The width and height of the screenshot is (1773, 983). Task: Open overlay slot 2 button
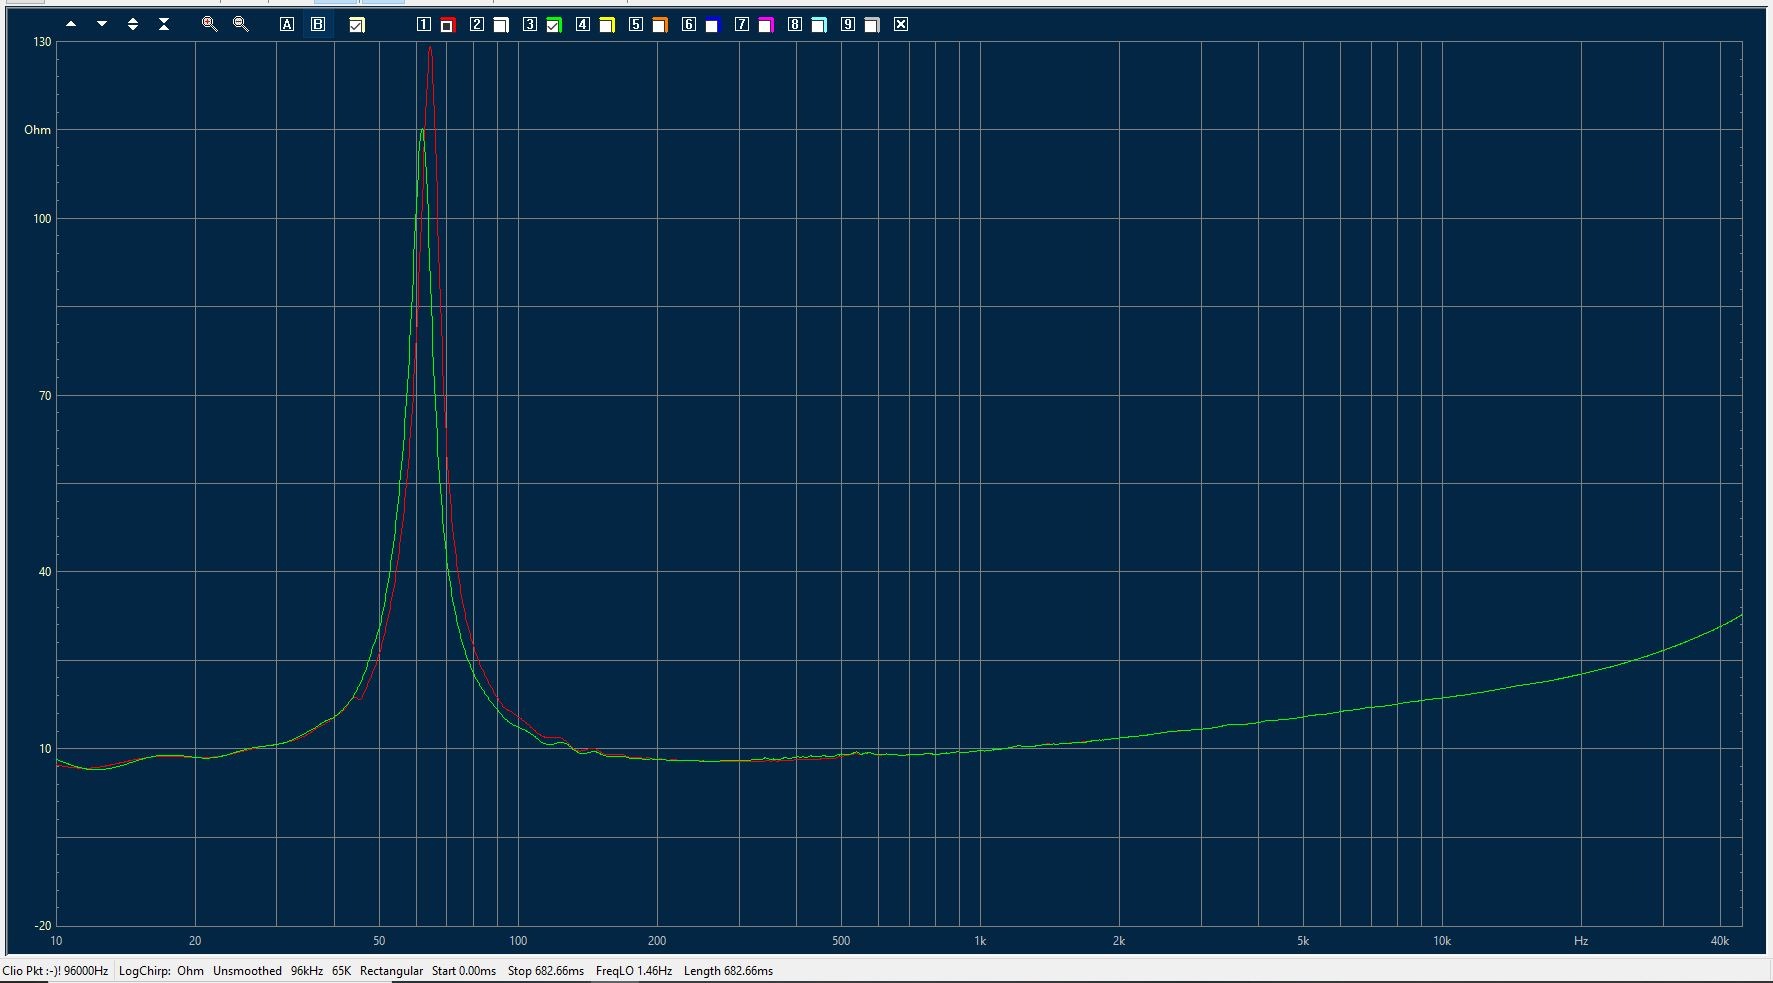tap(477, 24)
